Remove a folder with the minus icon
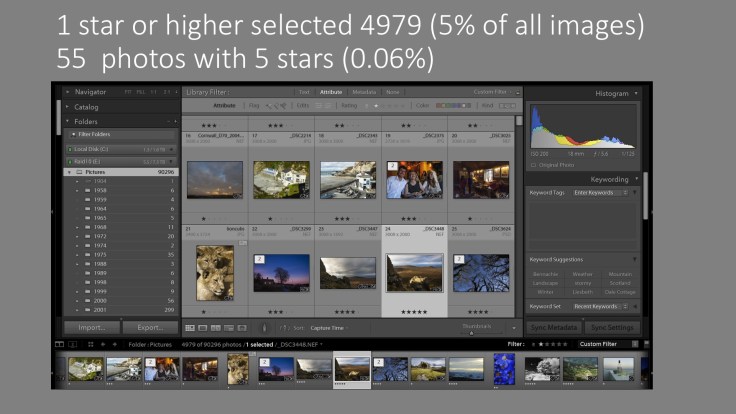Viewport: 736px width, 414px height. pyautogui.click(x=169, y=122)
